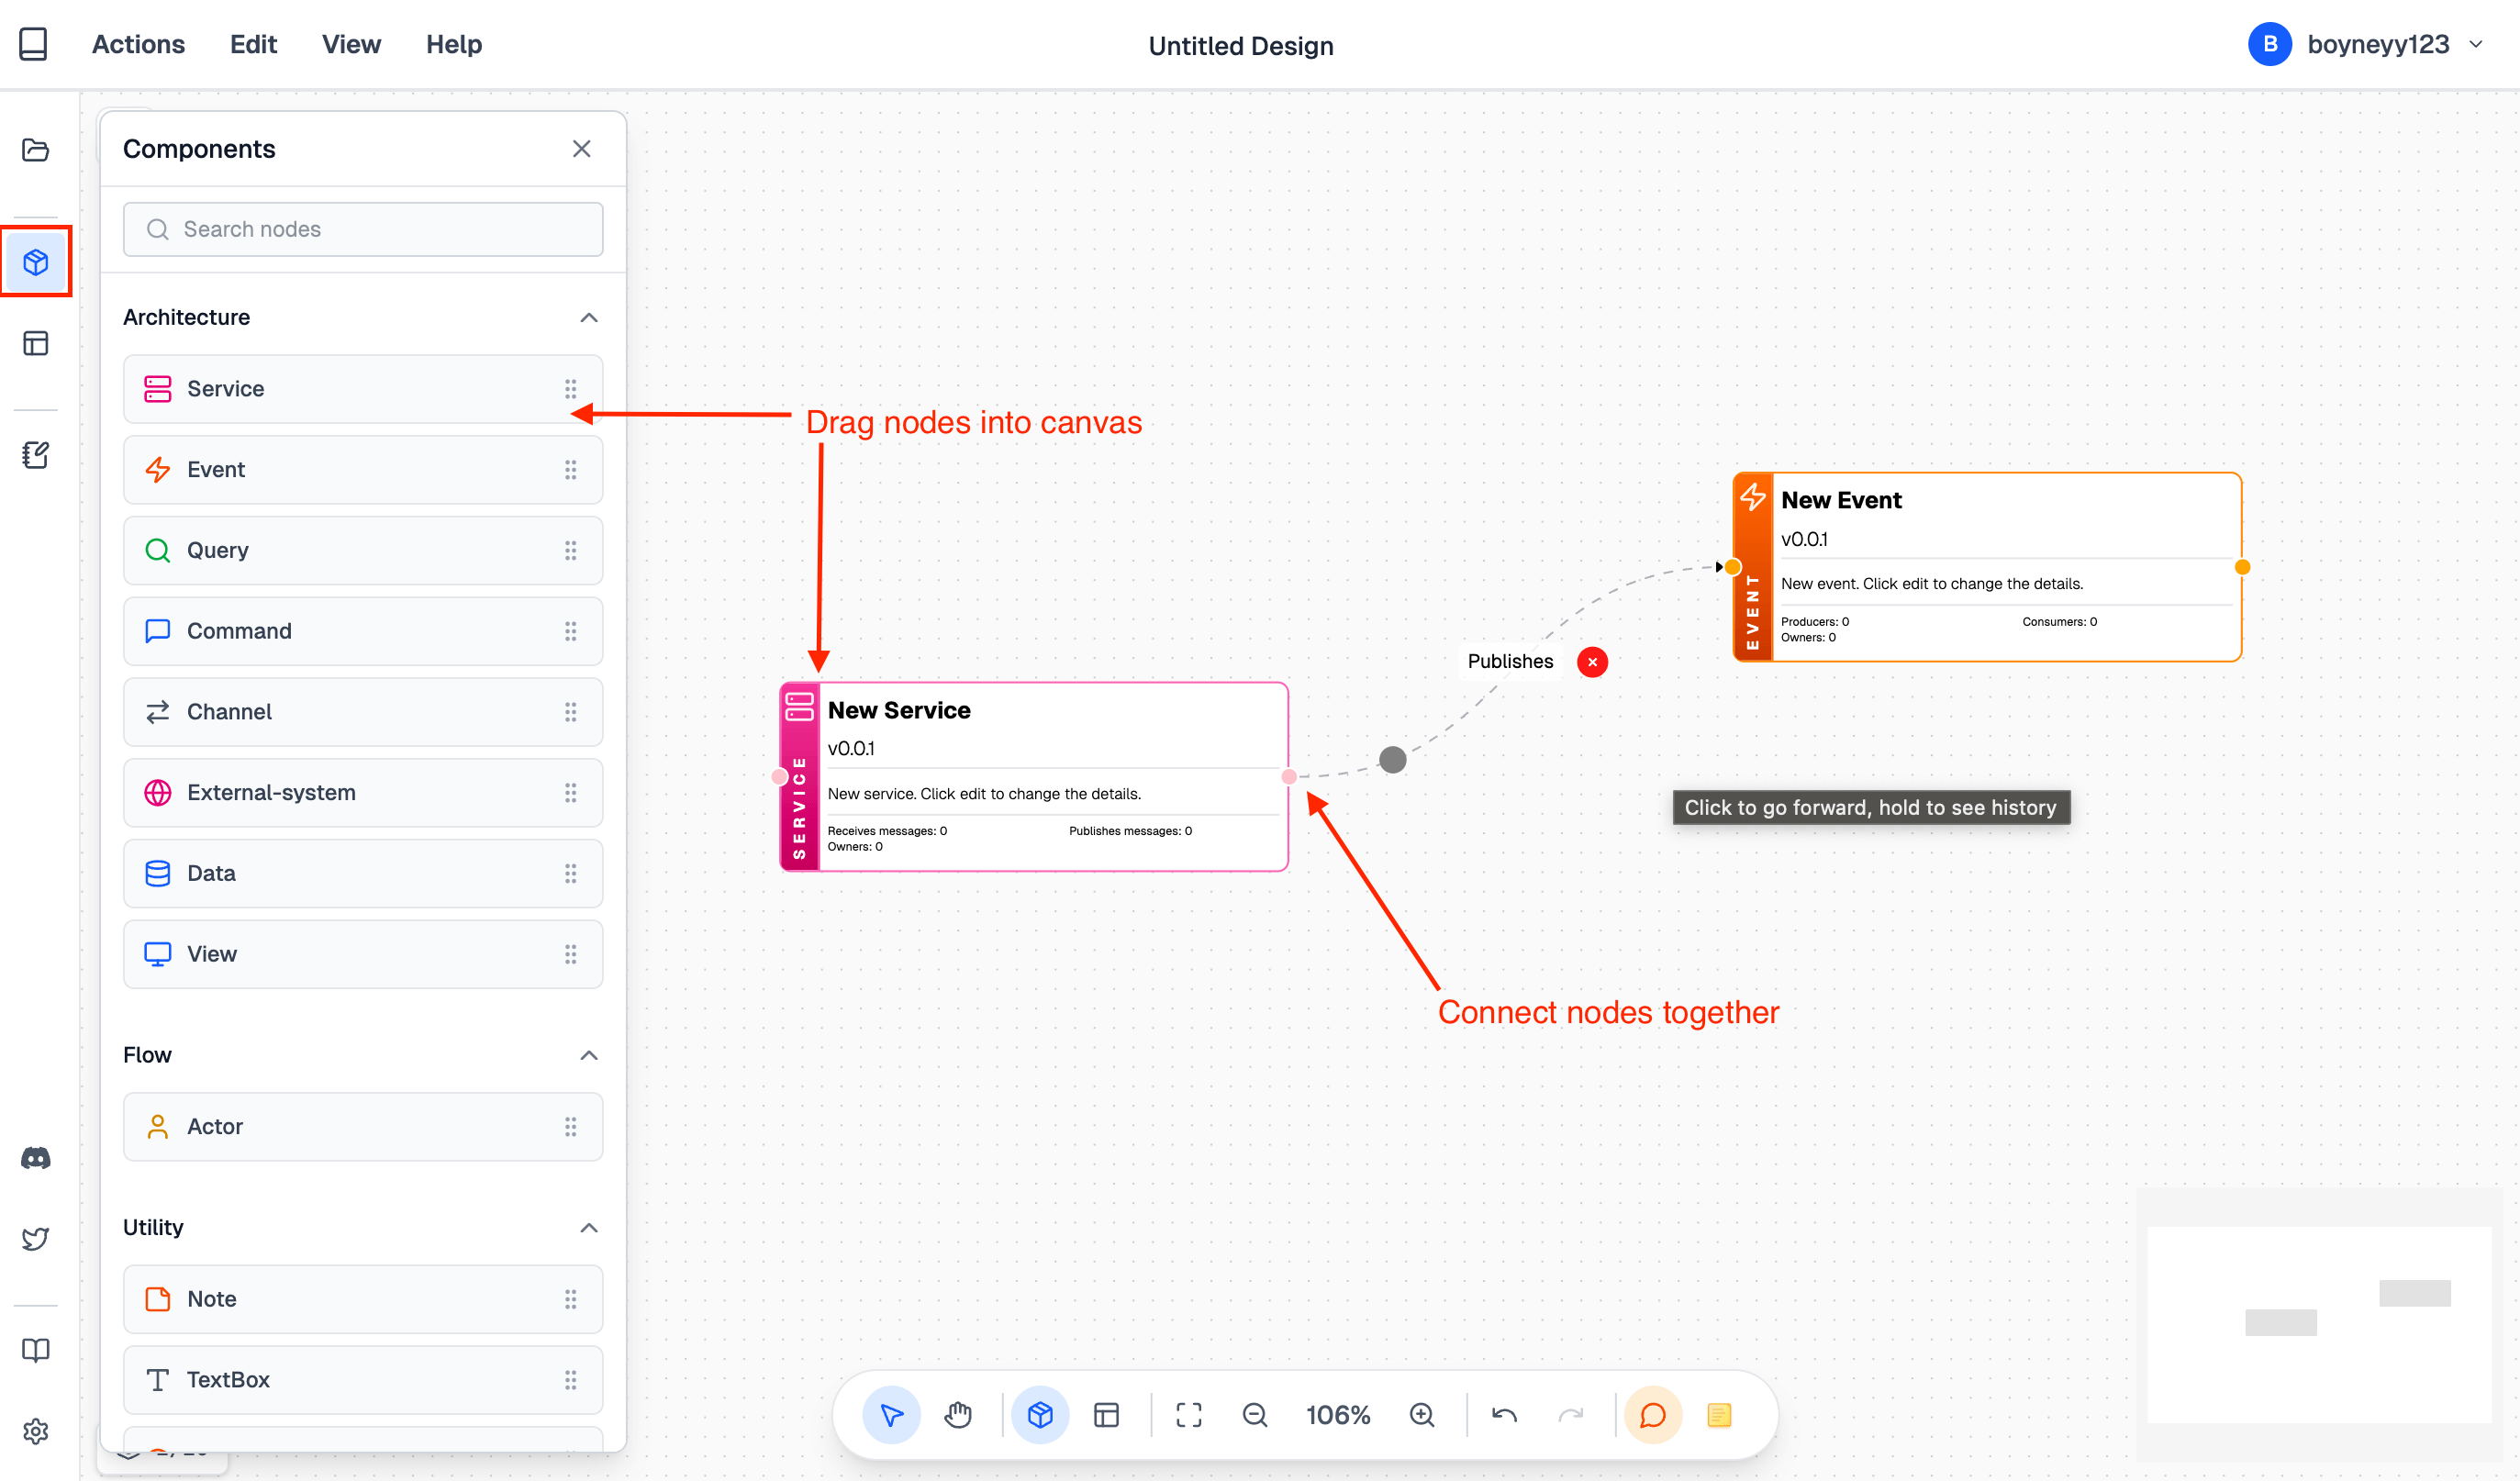
Task: Open the Actions menu
Action: point(138,44)
